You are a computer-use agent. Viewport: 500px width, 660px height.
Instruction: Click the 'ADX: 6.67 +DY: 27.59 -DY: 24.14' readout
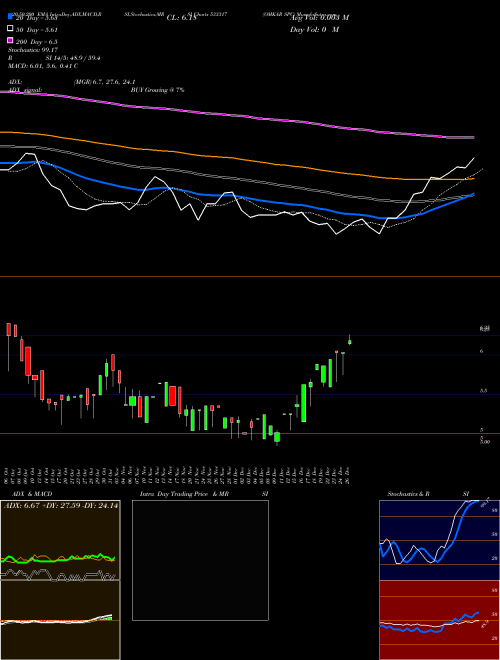61,506
